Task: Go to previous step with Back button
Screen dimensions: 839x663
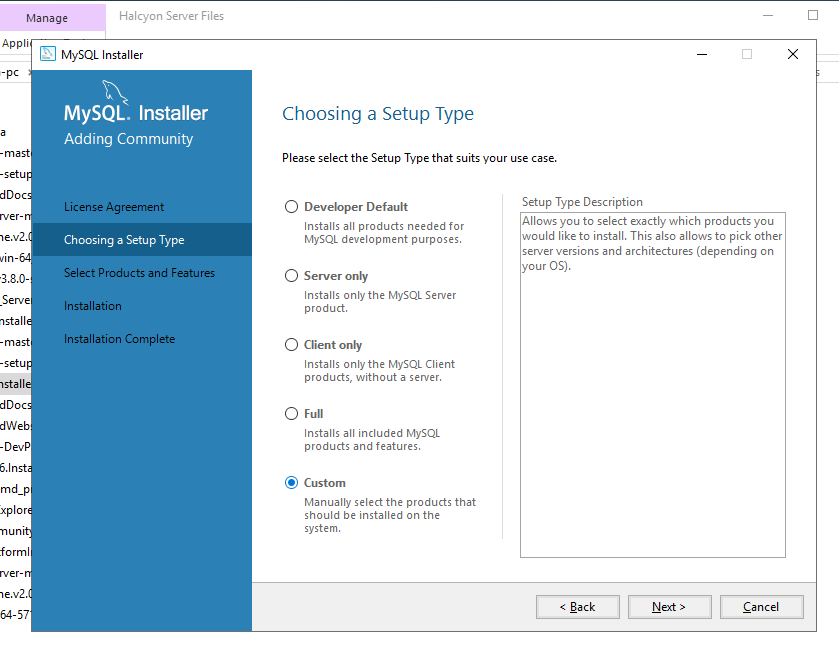Action: point(578,607)
